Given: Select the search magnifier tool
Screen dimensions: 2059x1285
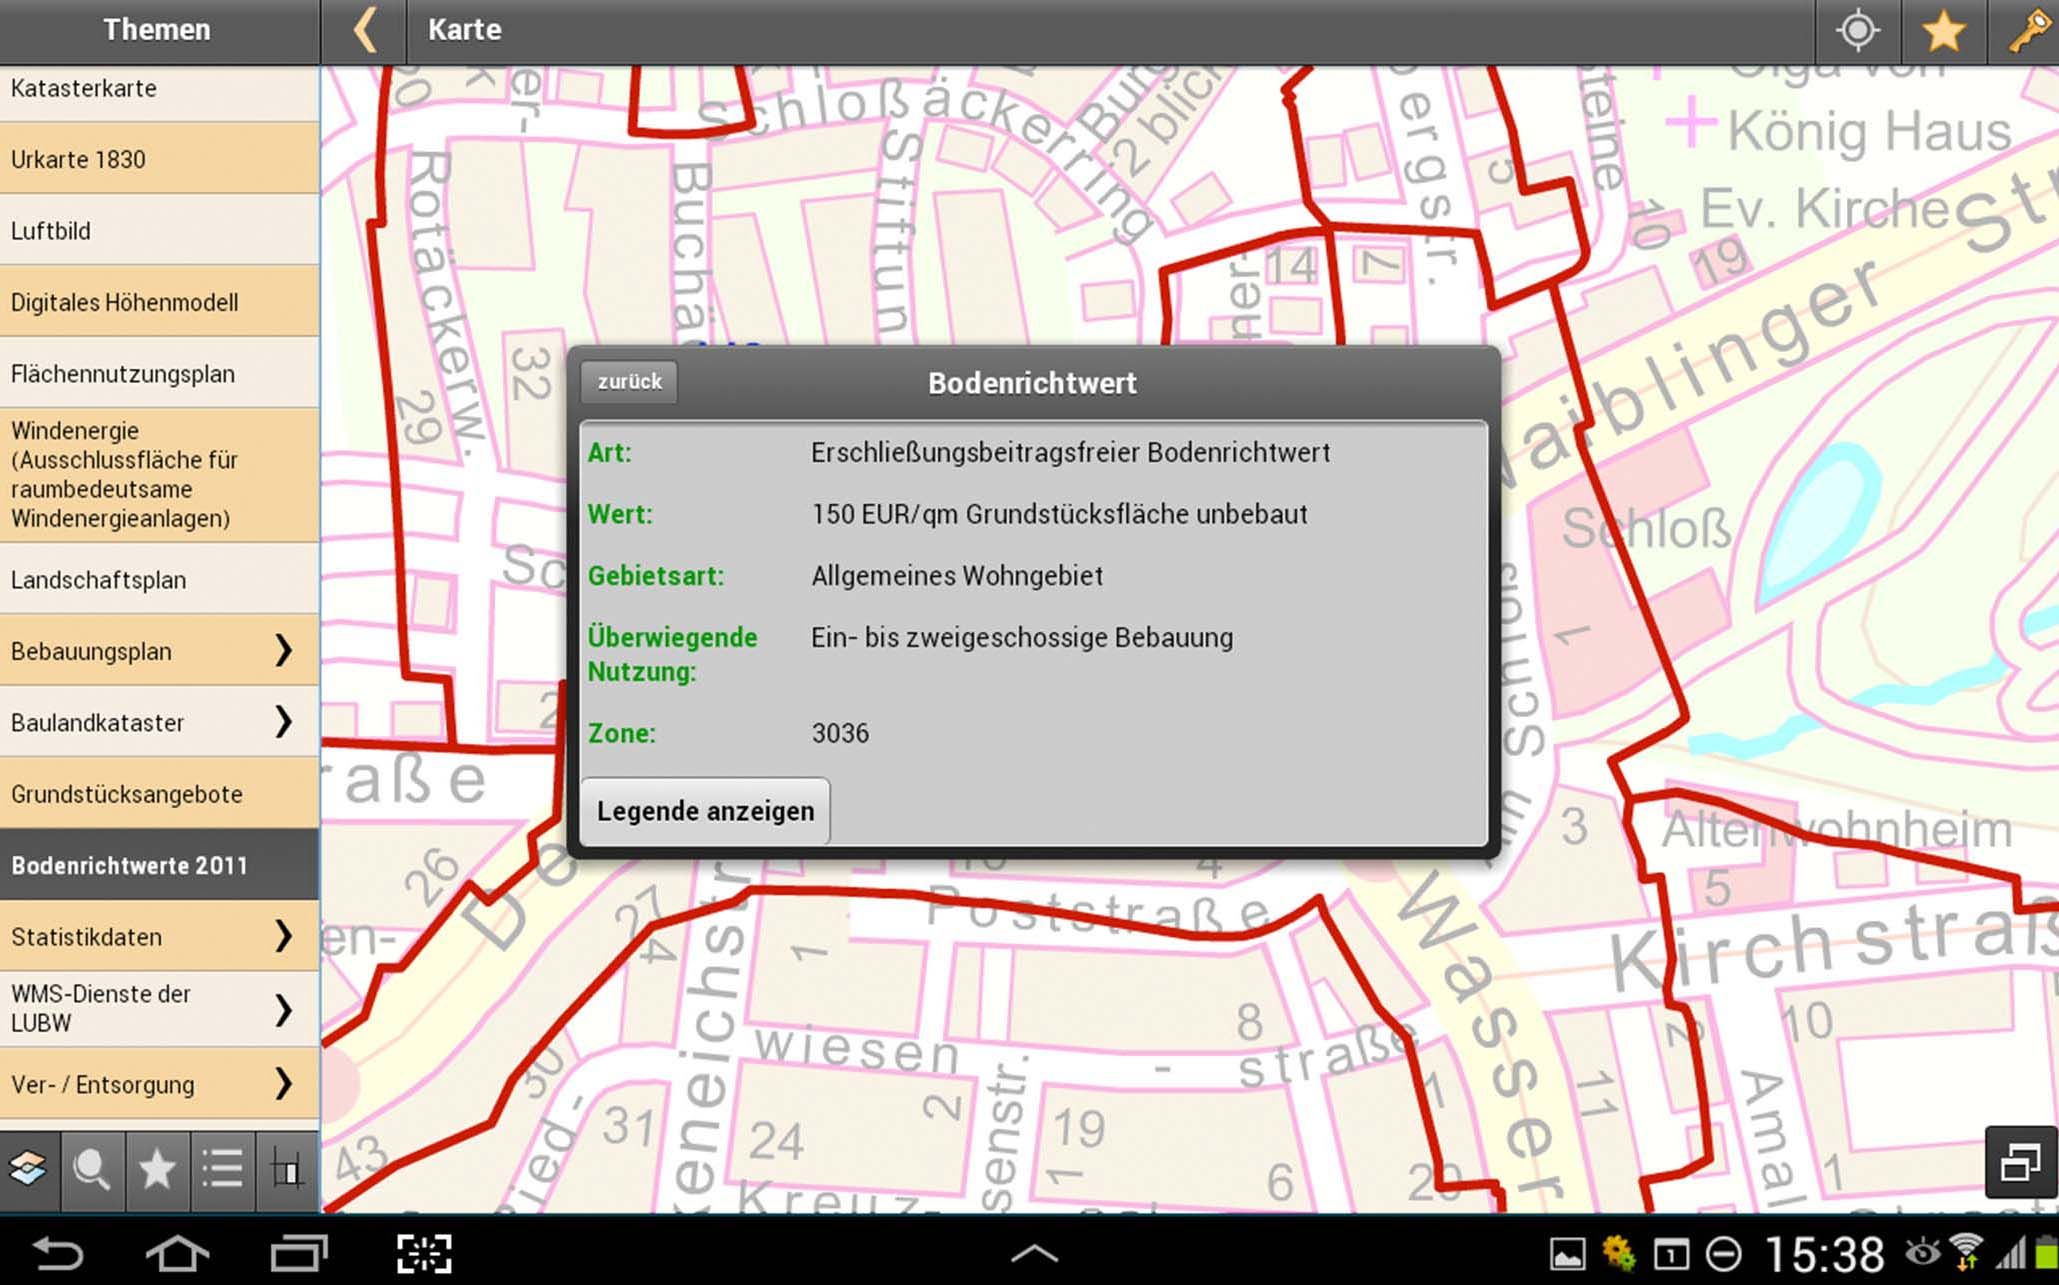Looking at the screenshot, I should pos(94,1170).
